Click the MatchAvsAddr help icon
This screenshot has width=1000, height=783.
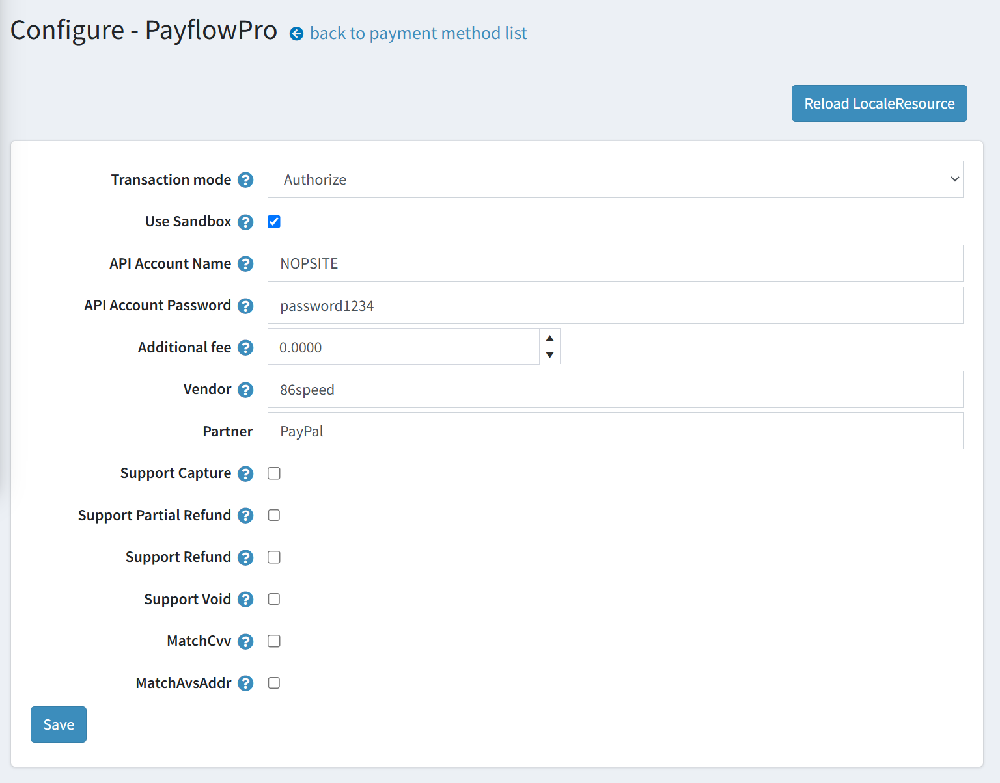click(245, 683)
